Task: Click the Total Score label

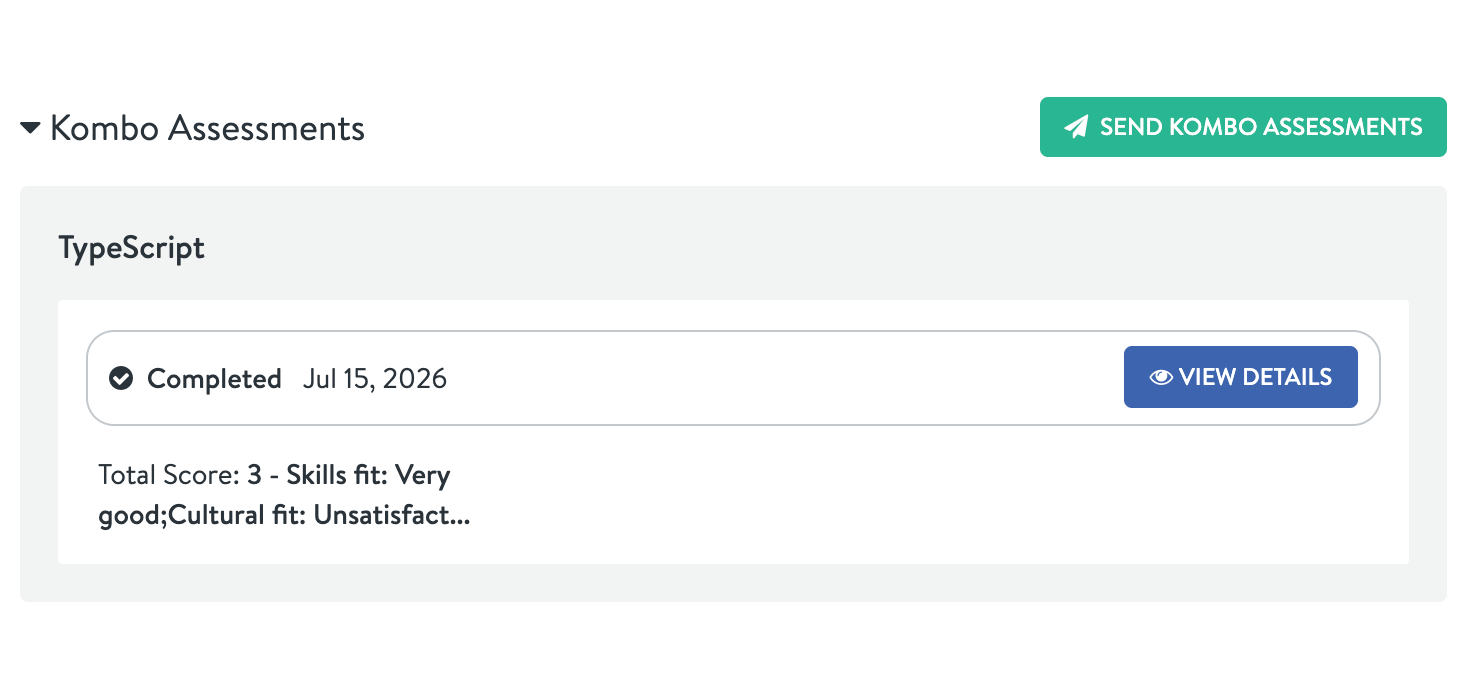Action: [169, 475]
